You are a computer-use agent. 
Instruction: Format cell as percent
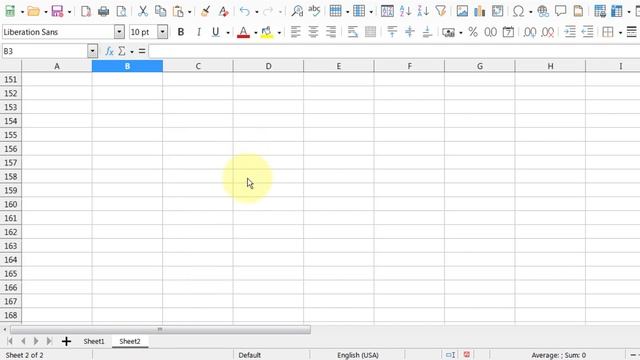tap(473, 32)
